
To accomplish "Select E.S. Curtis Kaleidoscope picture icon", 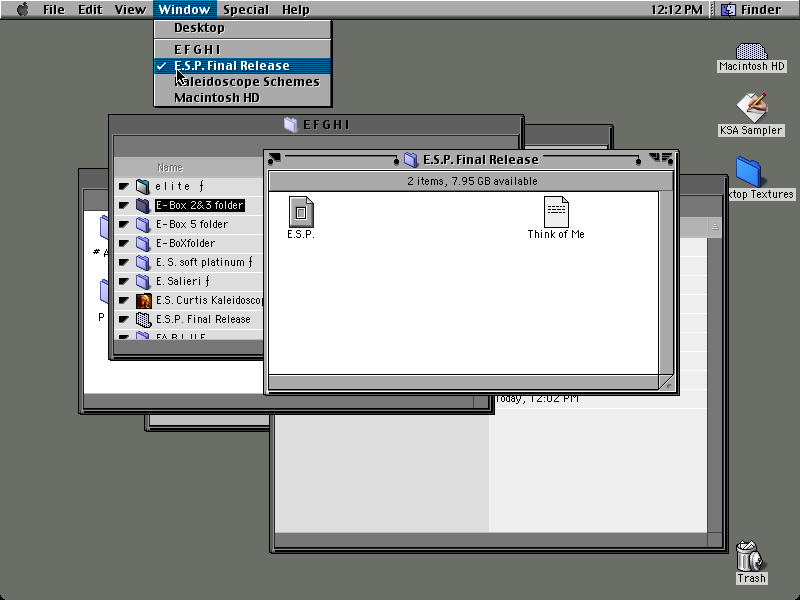I will pos(143,301).
